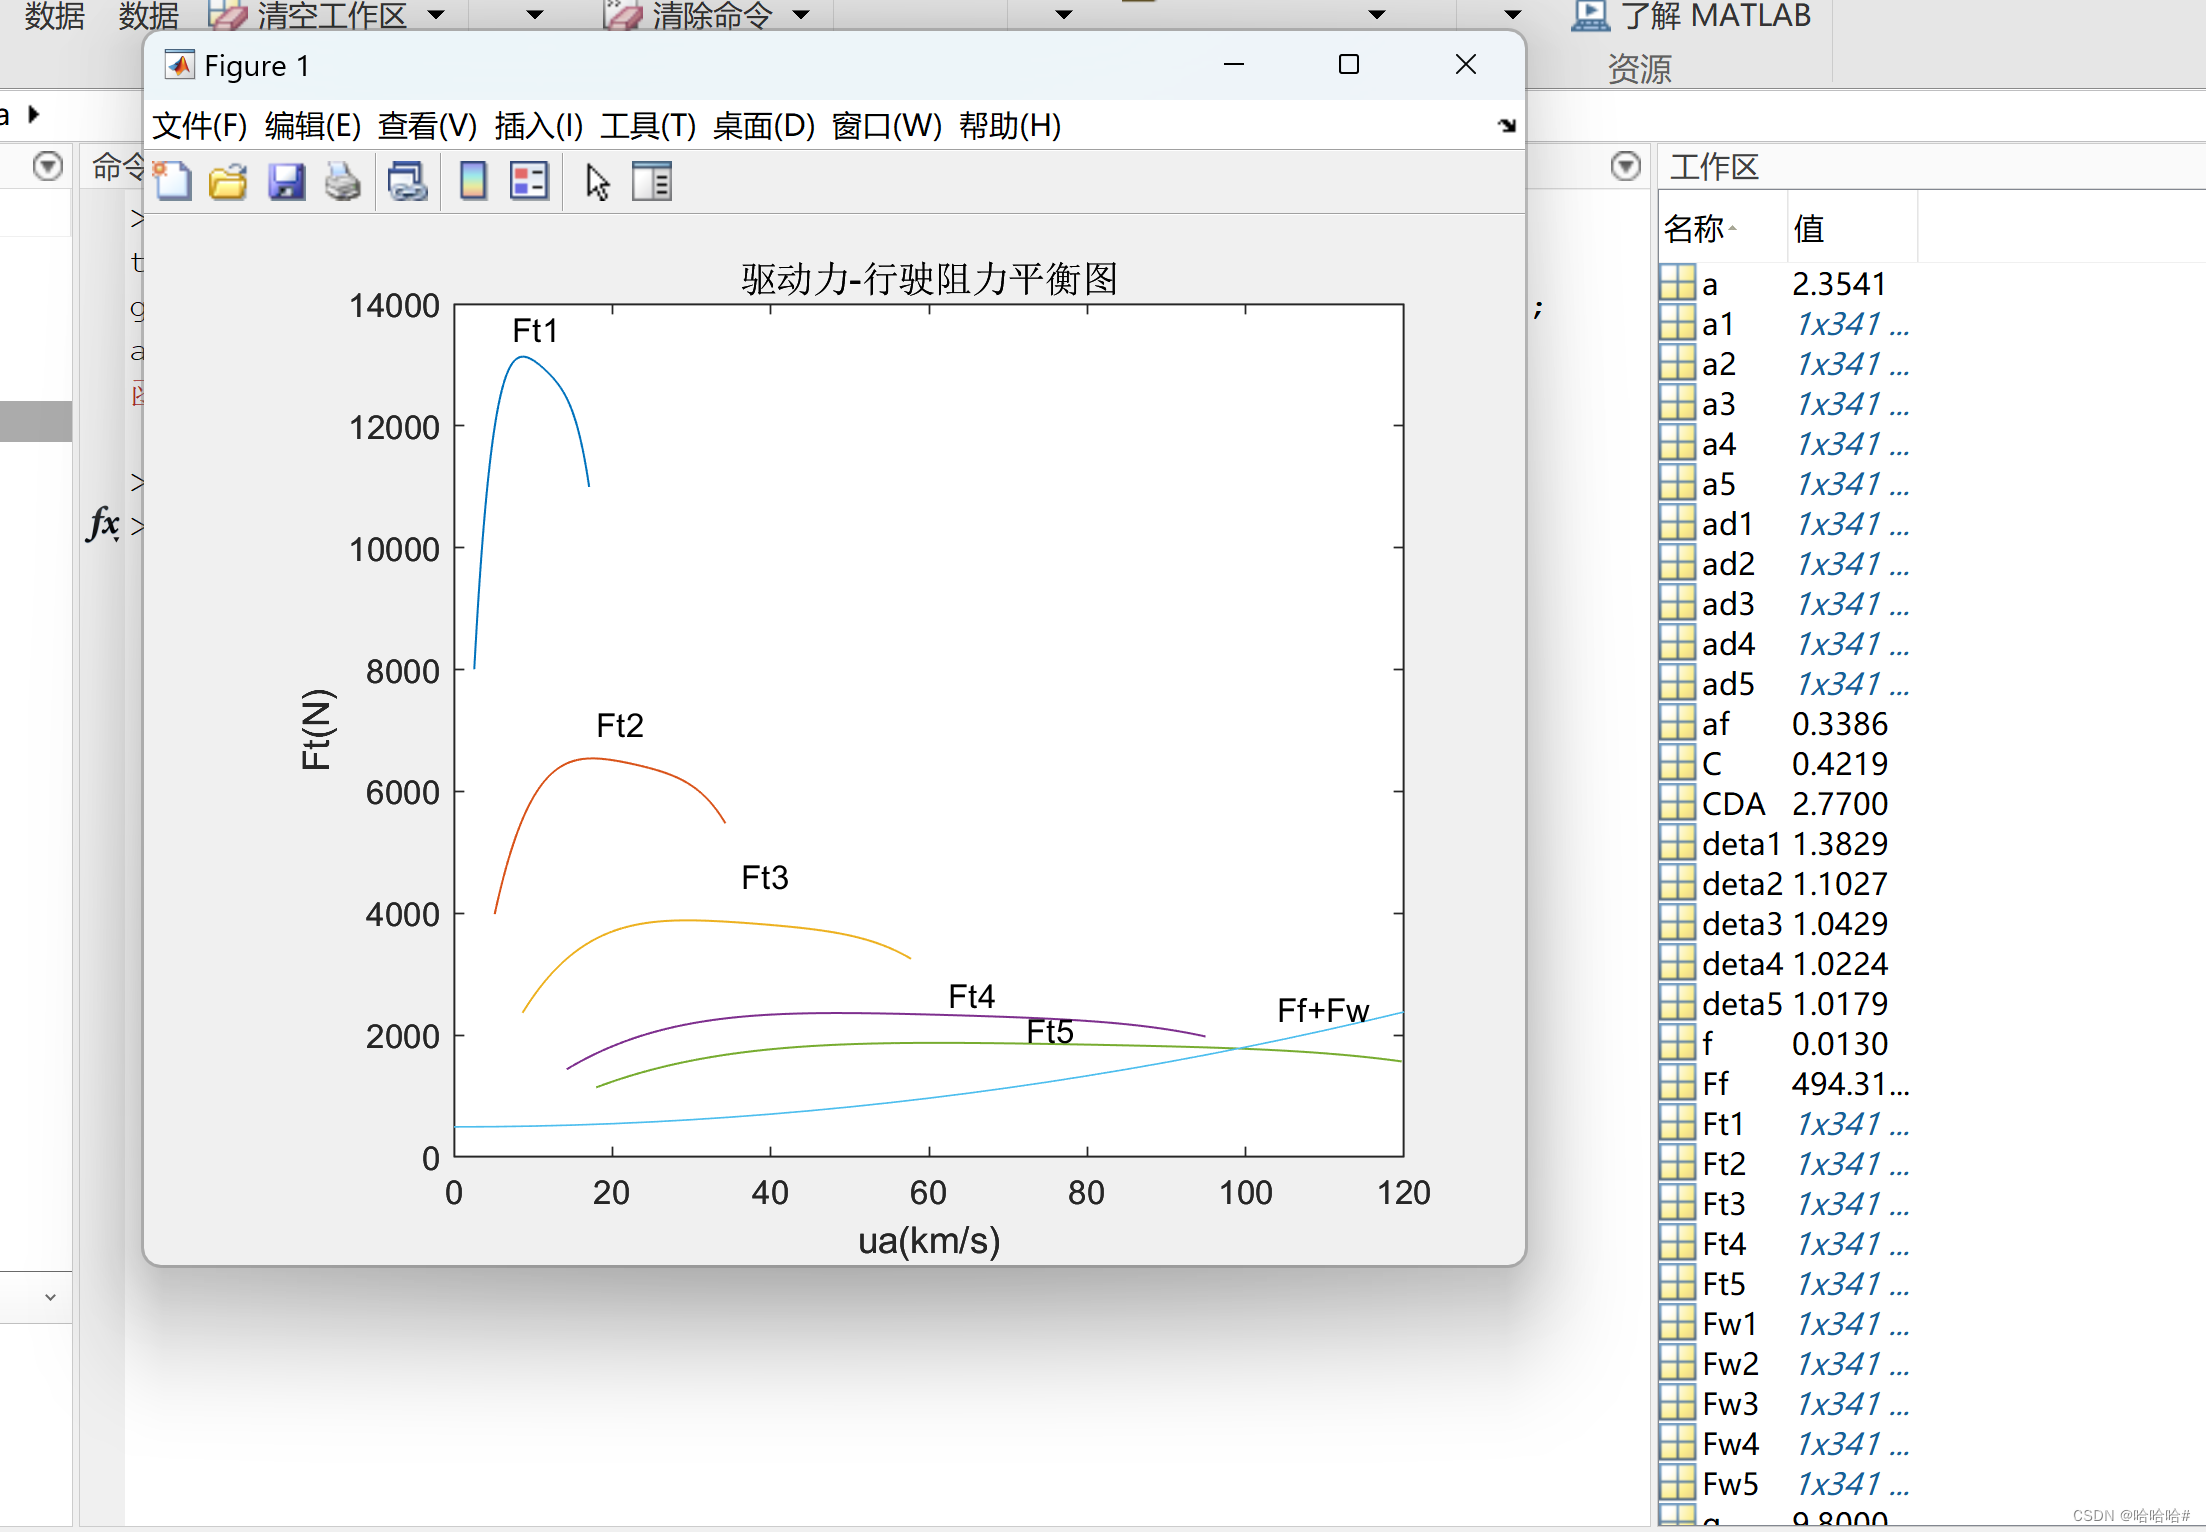The height and width of the screenshot is (1532, 2206).
Task: Click the Ft1 curve label in the plot
Action: tap(535, 331)
